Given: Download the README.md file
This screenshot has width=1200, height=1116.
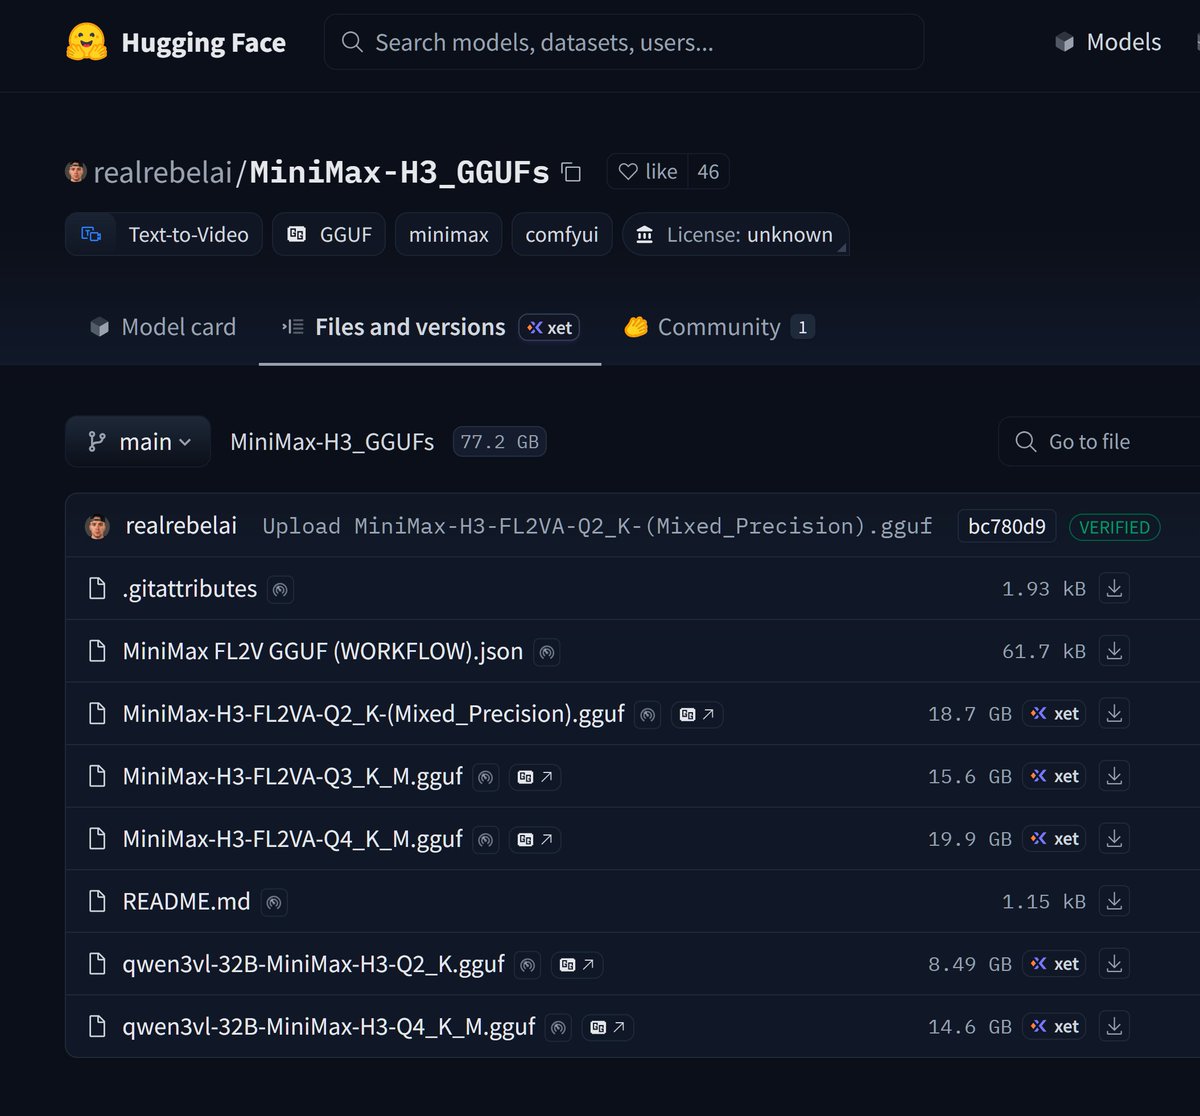Looking at the screenshot, I should (1114, 902).
